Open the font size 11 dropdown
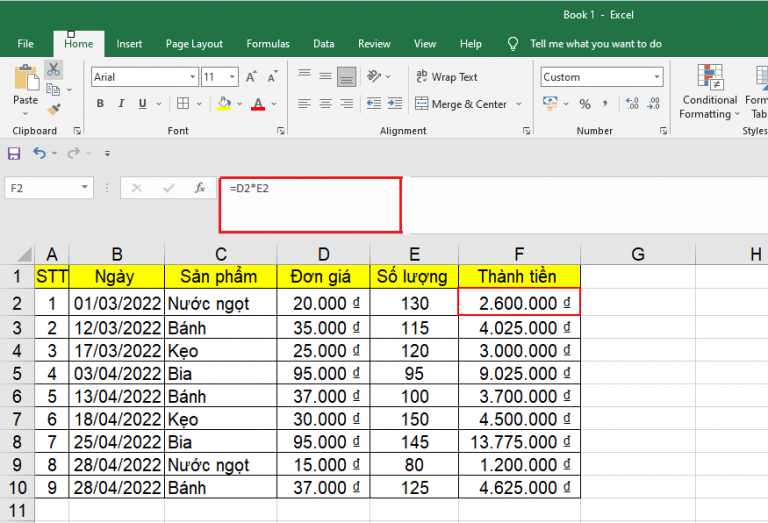 (232, 77)
